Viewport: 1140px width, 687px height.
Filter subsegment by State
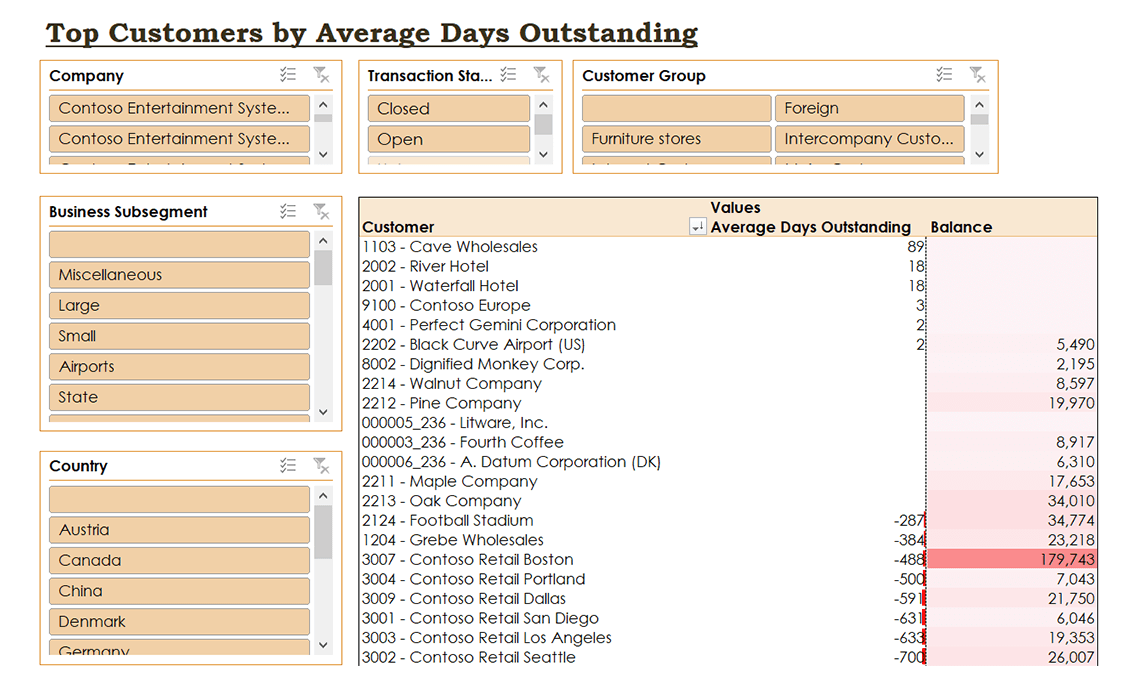(x=180, y=397)
